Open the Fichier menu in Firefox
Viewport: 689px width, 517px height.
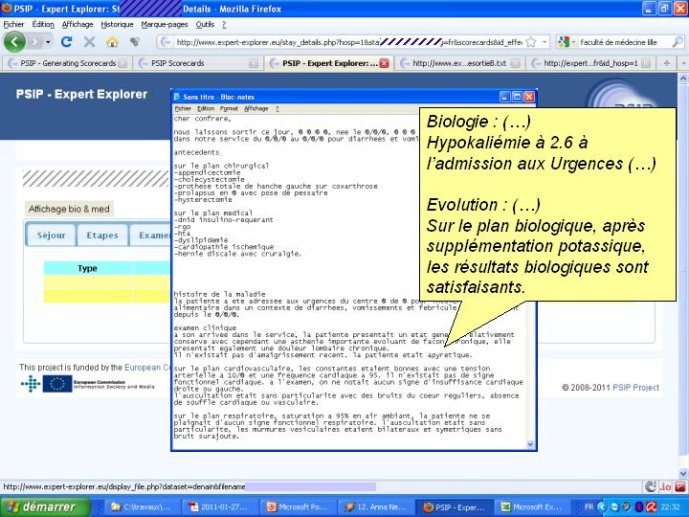click(14, 24)
